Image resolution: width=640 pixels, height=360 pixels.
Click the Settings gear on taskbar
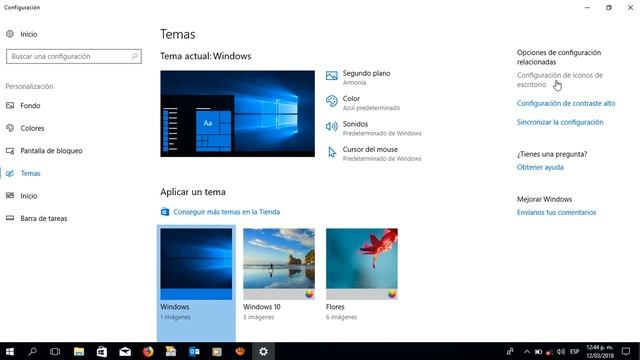(x=263, y=351)
